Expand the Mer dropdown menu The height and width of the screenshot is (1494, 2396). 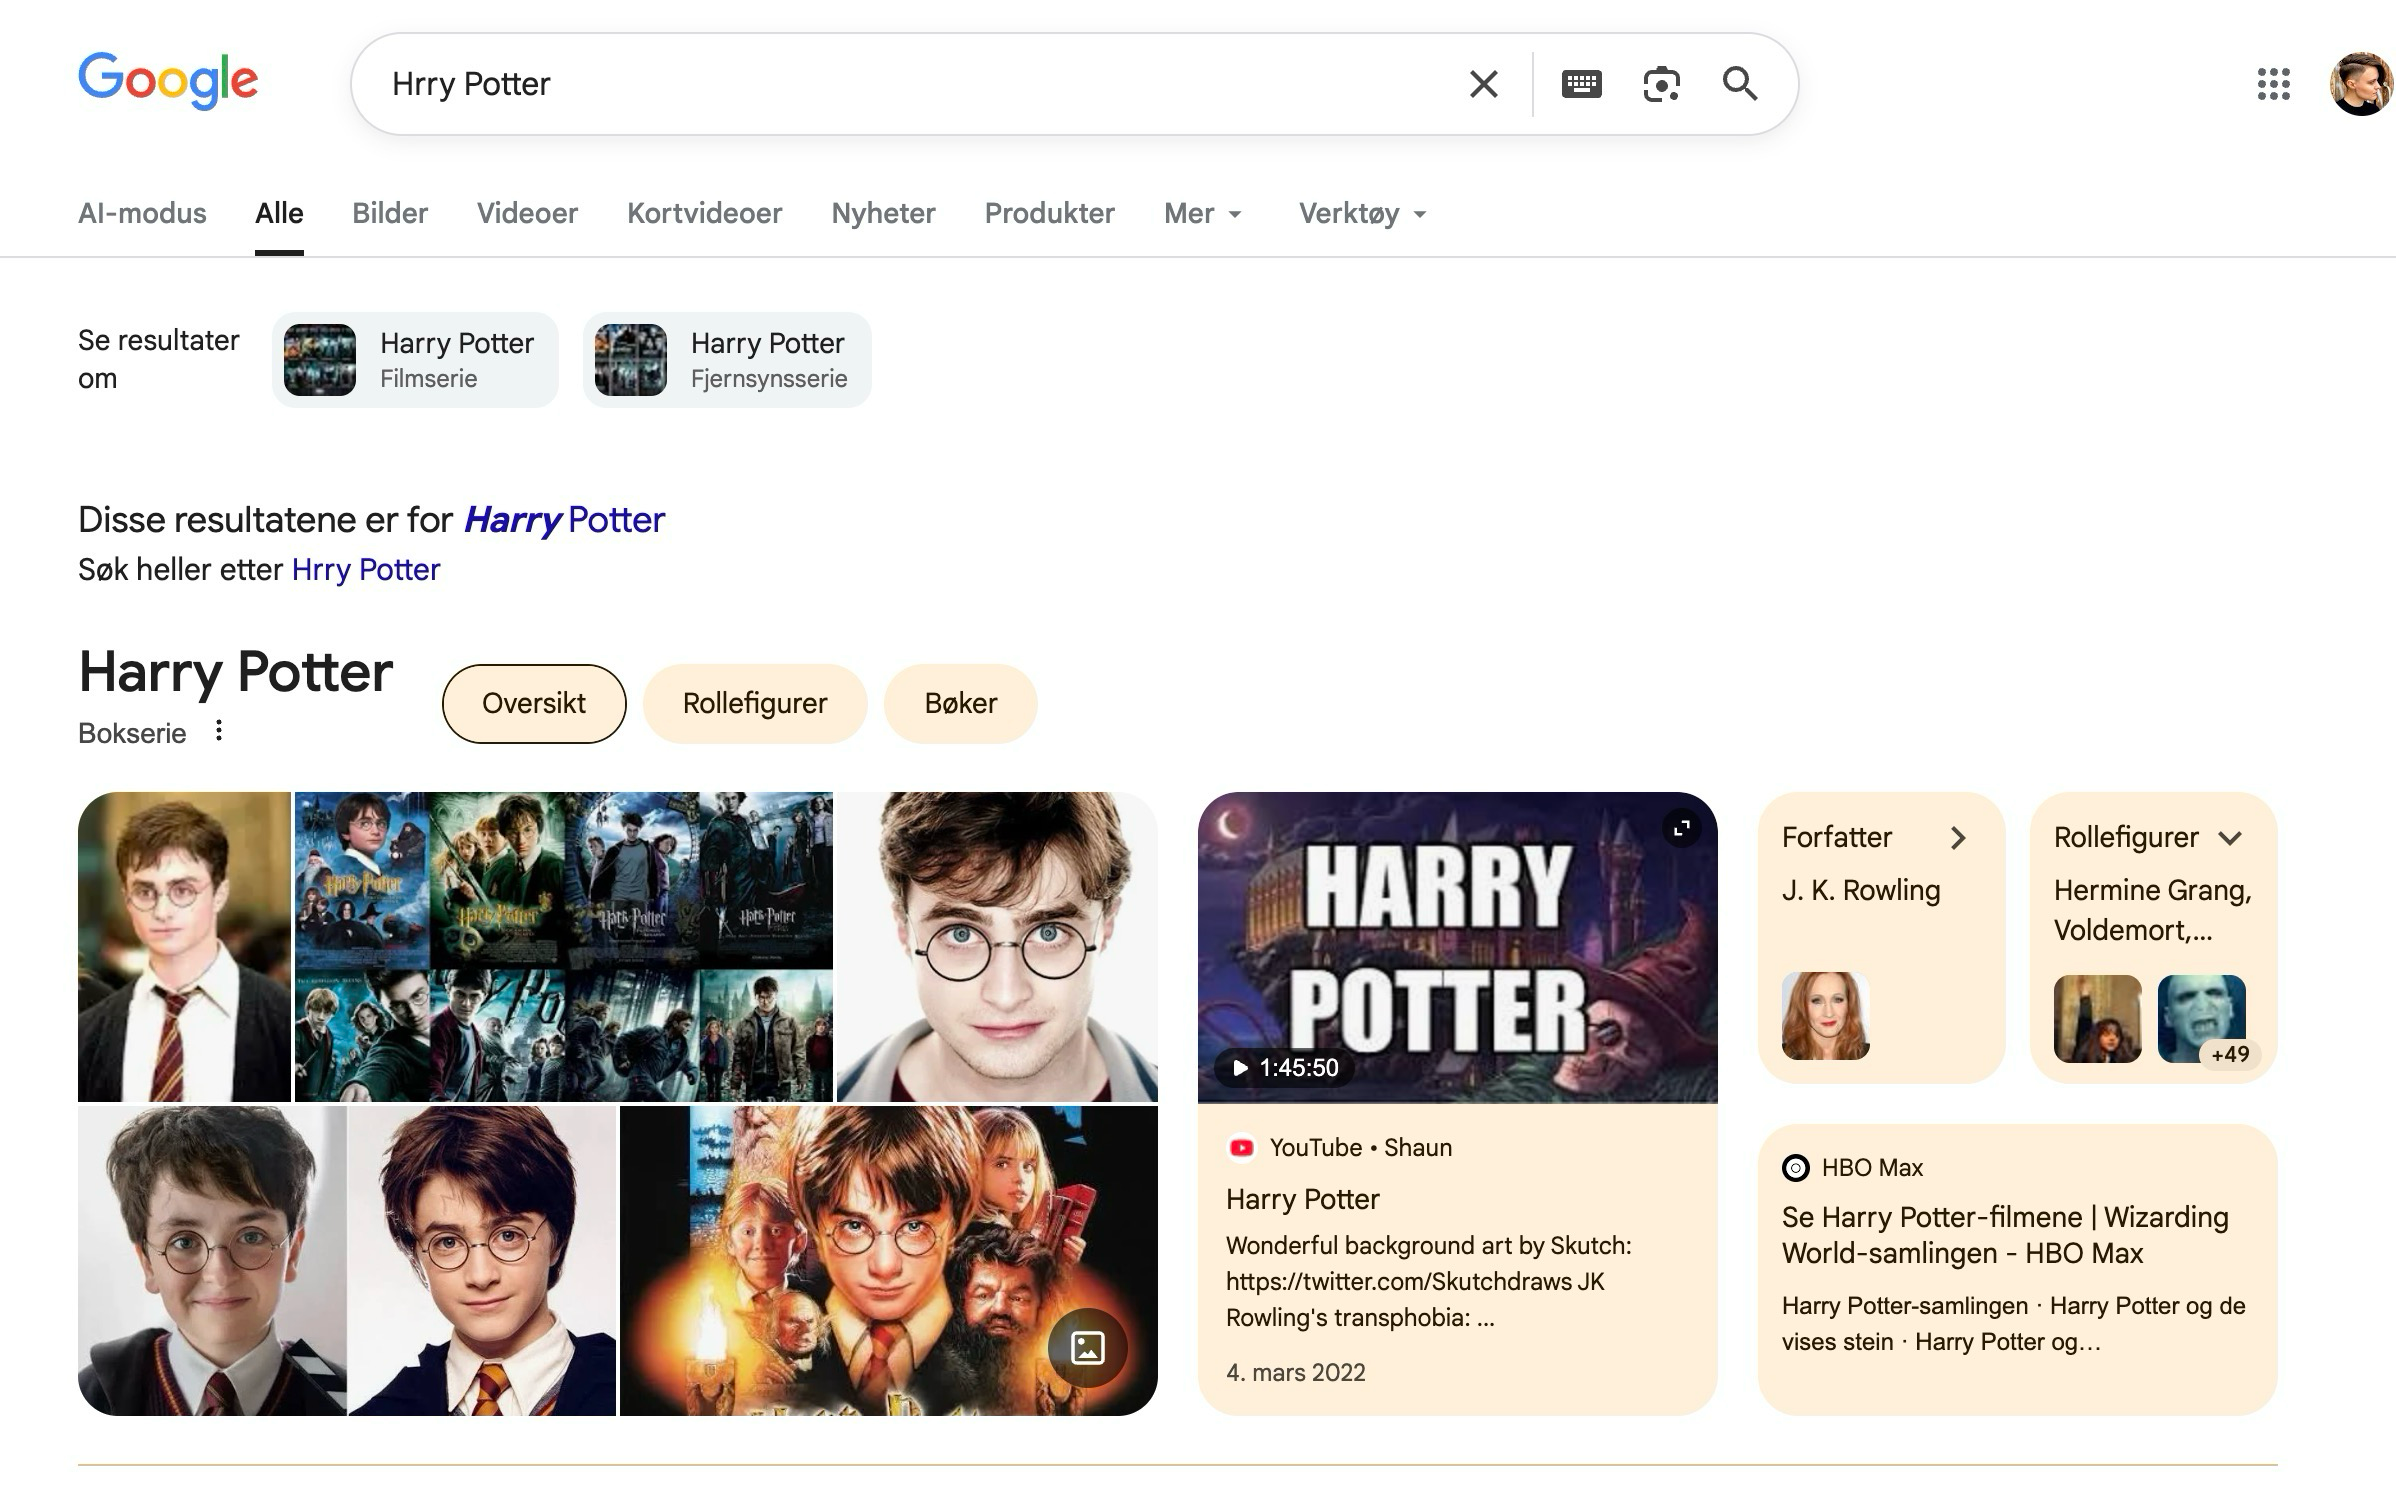coord(1203,213)
